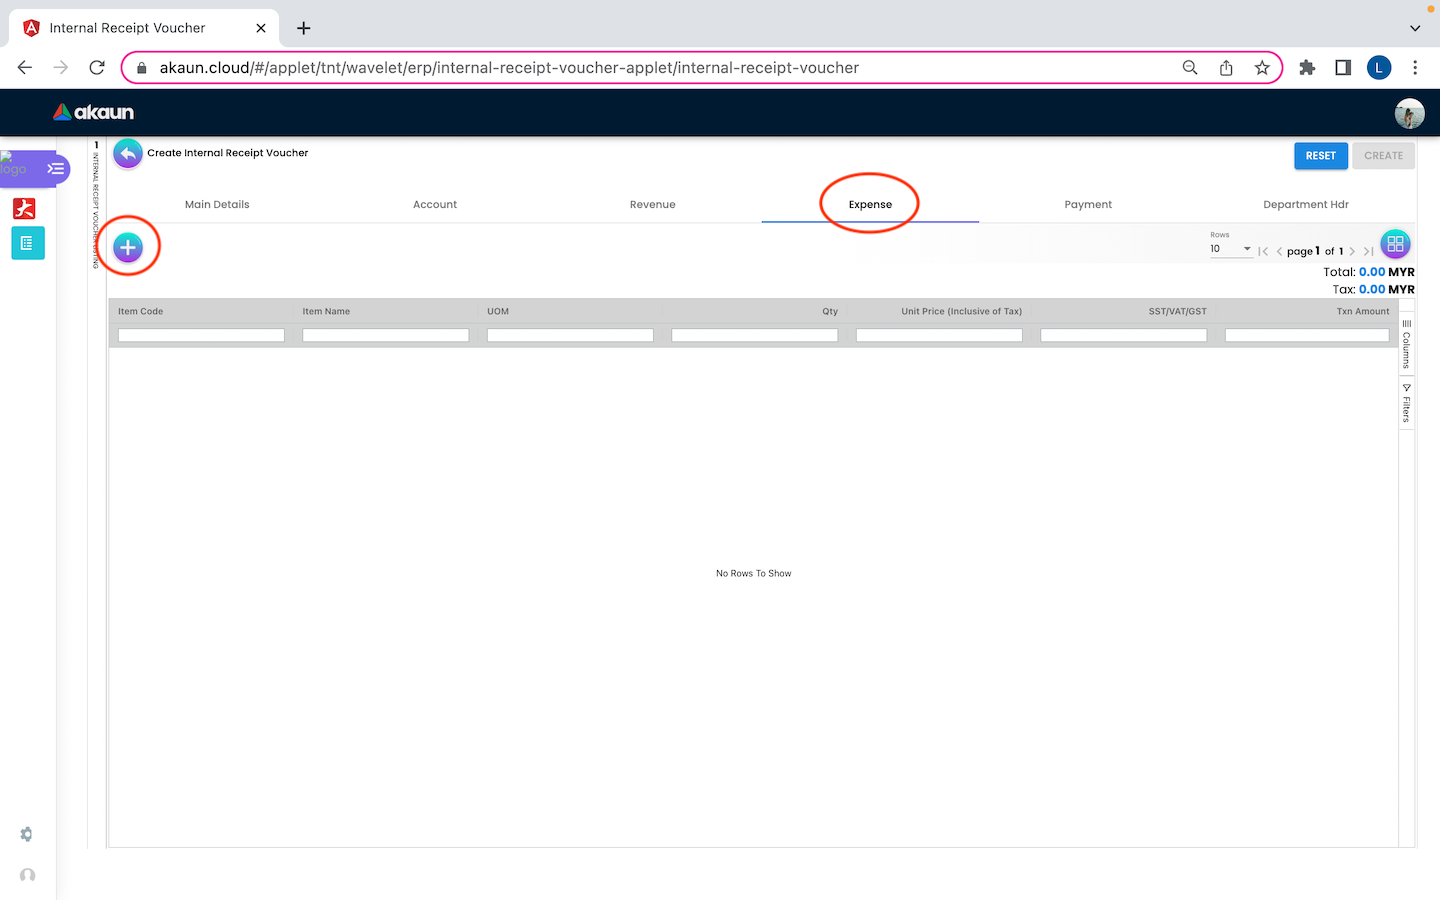Click the RESET button
The width and height of the screenshot is (1440, 900).
tap(1321, 156)
